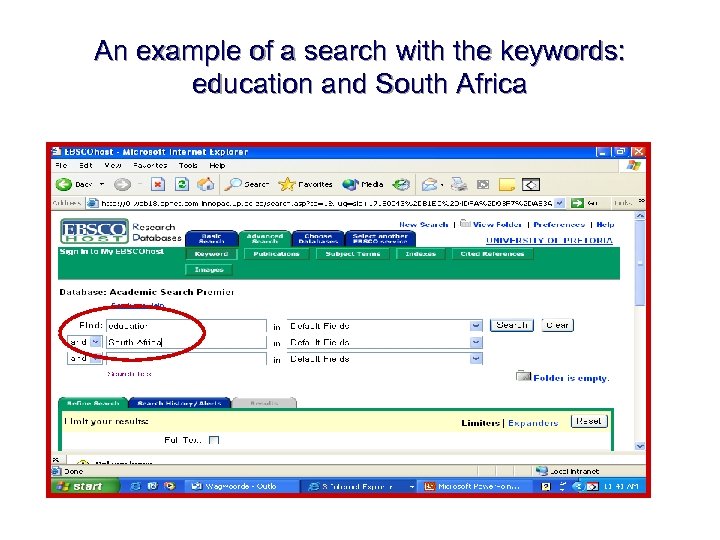Click the green Go arrow button
Image resolution: width=720 pixels, height=540 pixels.
pyautogui.click(x=577, y=203)
